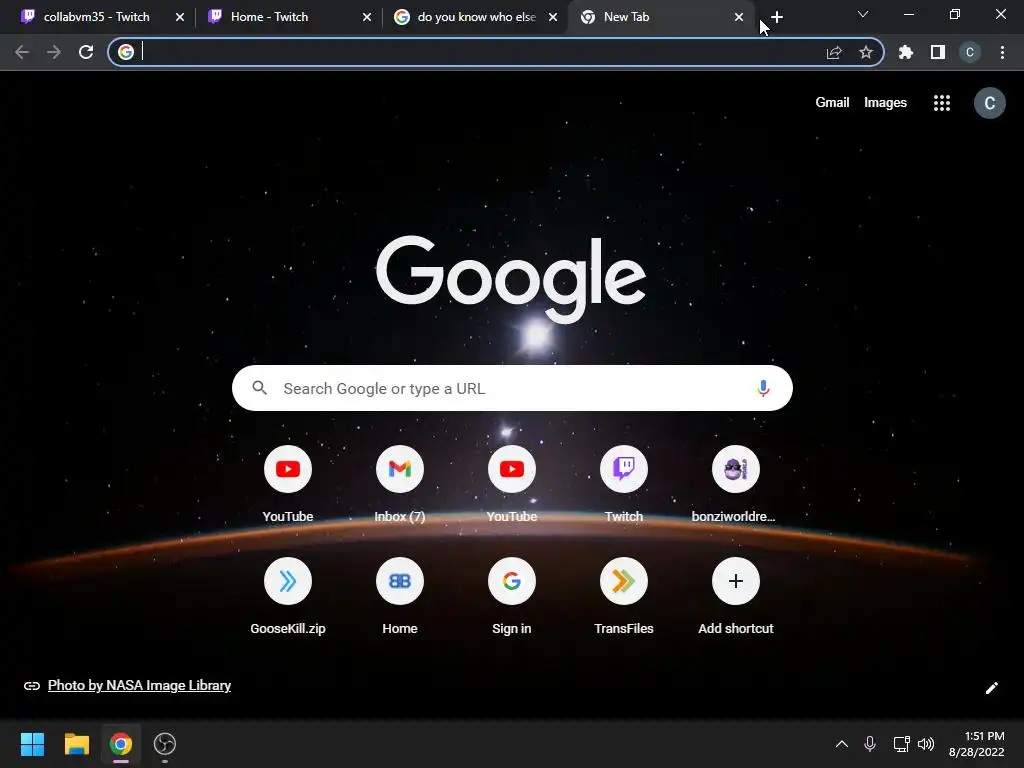Switch to the 'do you know who else' tab
This screenshot has width=1024, height=768.
point(477,17)
